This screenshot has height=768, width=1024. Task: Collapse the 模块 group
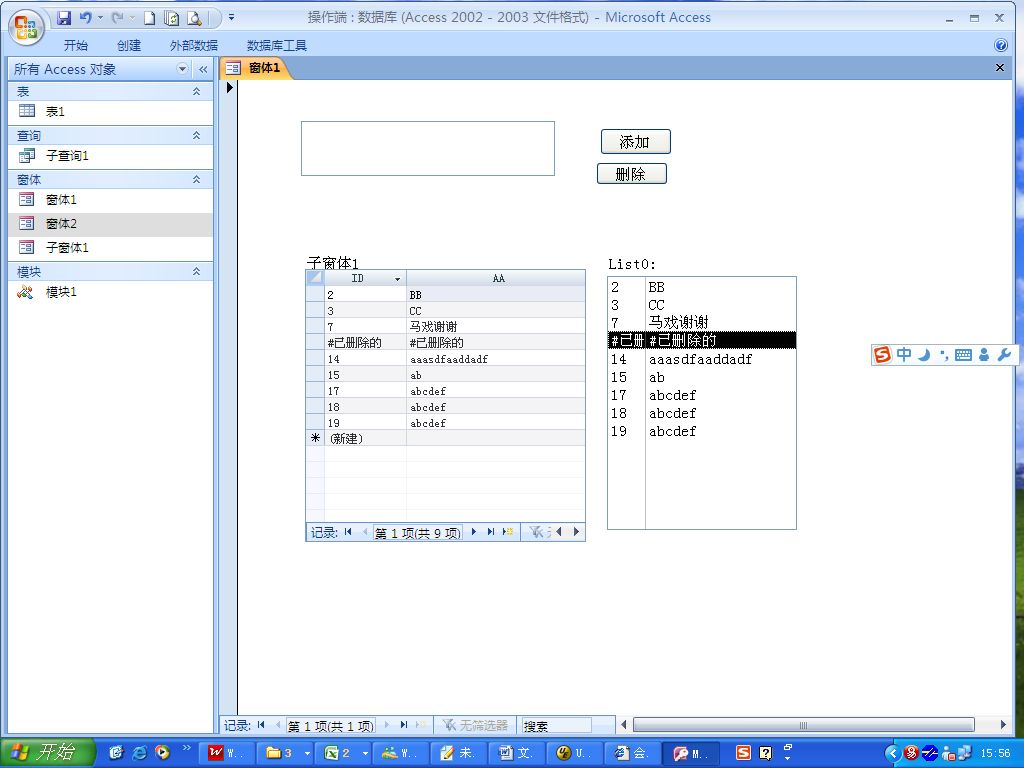tap(196, 271)
